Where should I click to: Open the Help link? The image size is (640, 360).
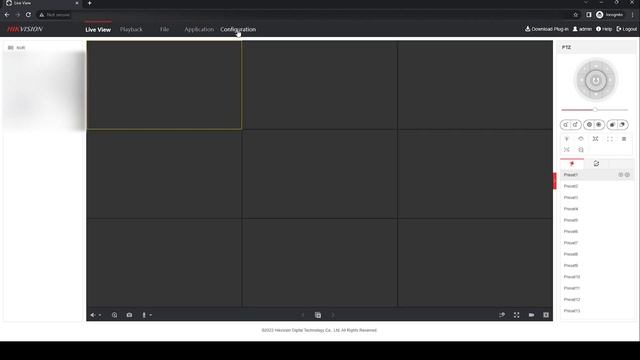pos(604,29)
